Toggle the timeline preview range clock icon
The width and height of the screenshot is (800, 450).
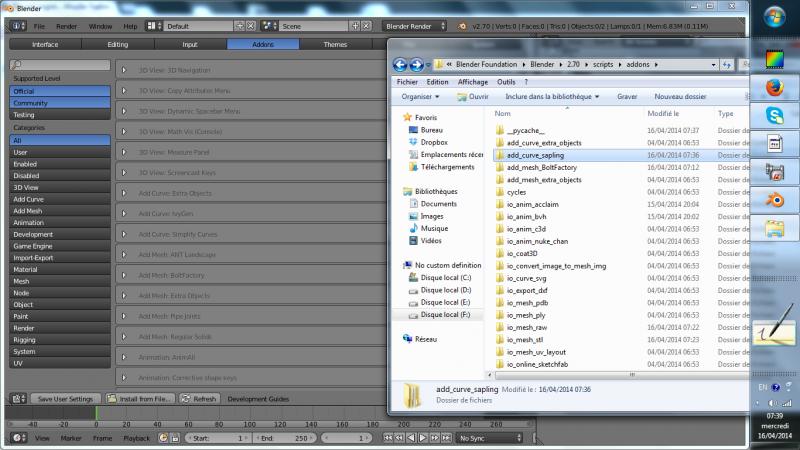pyautogui.click(x=163, y=438)
